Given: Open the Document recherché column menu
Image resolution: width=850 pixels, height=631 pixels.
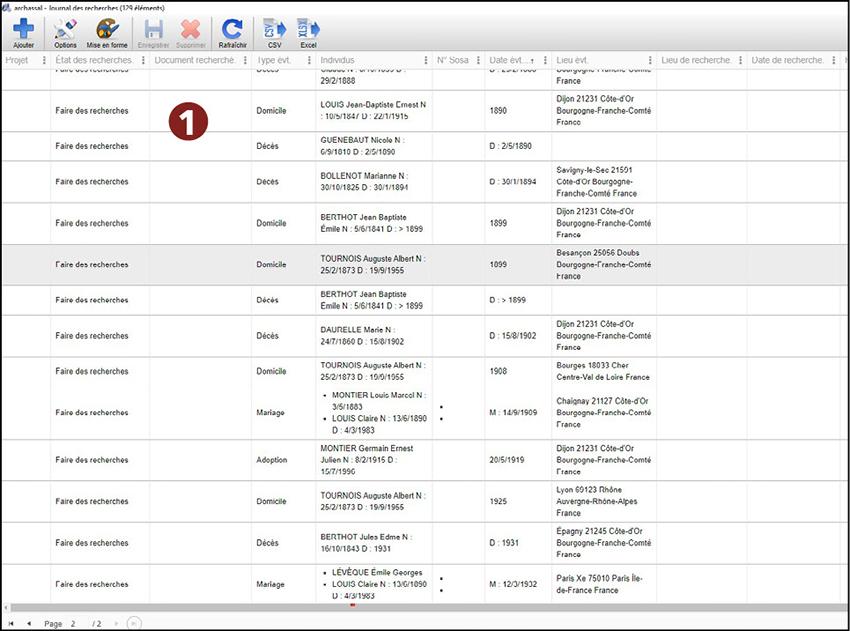Looking at the screenshot, I should (x=245, y=60).
